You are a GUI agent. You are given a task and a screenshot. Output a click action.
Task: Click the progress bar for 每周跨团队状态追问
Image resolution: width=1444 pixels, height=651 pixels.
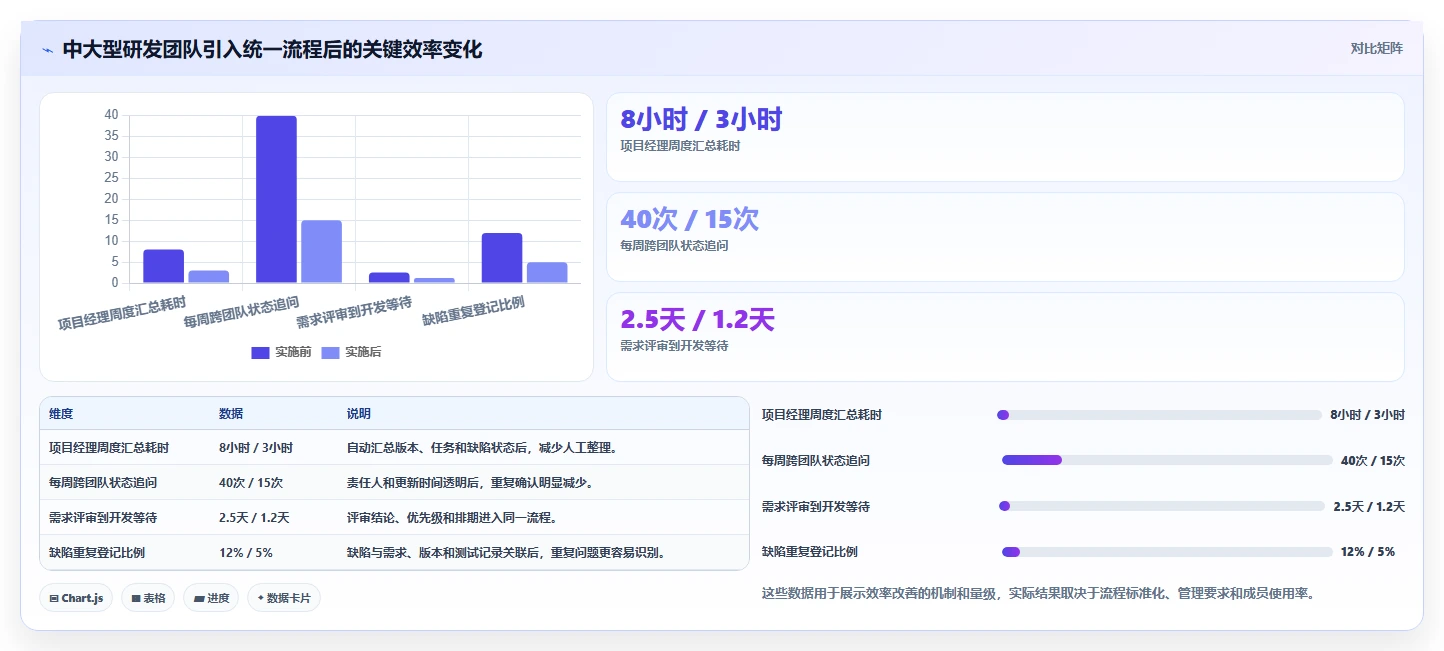point(1167,460)
